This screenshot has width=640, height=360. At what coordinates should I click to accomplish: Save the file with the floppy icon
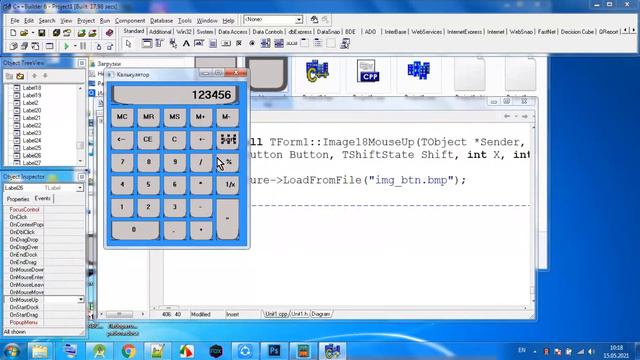tap(42, 33)
